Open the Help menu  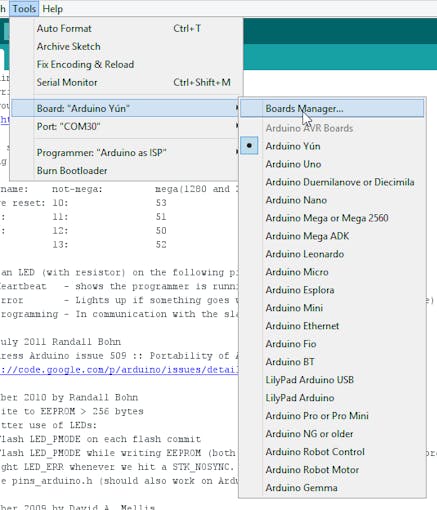(x=53, y=8)
